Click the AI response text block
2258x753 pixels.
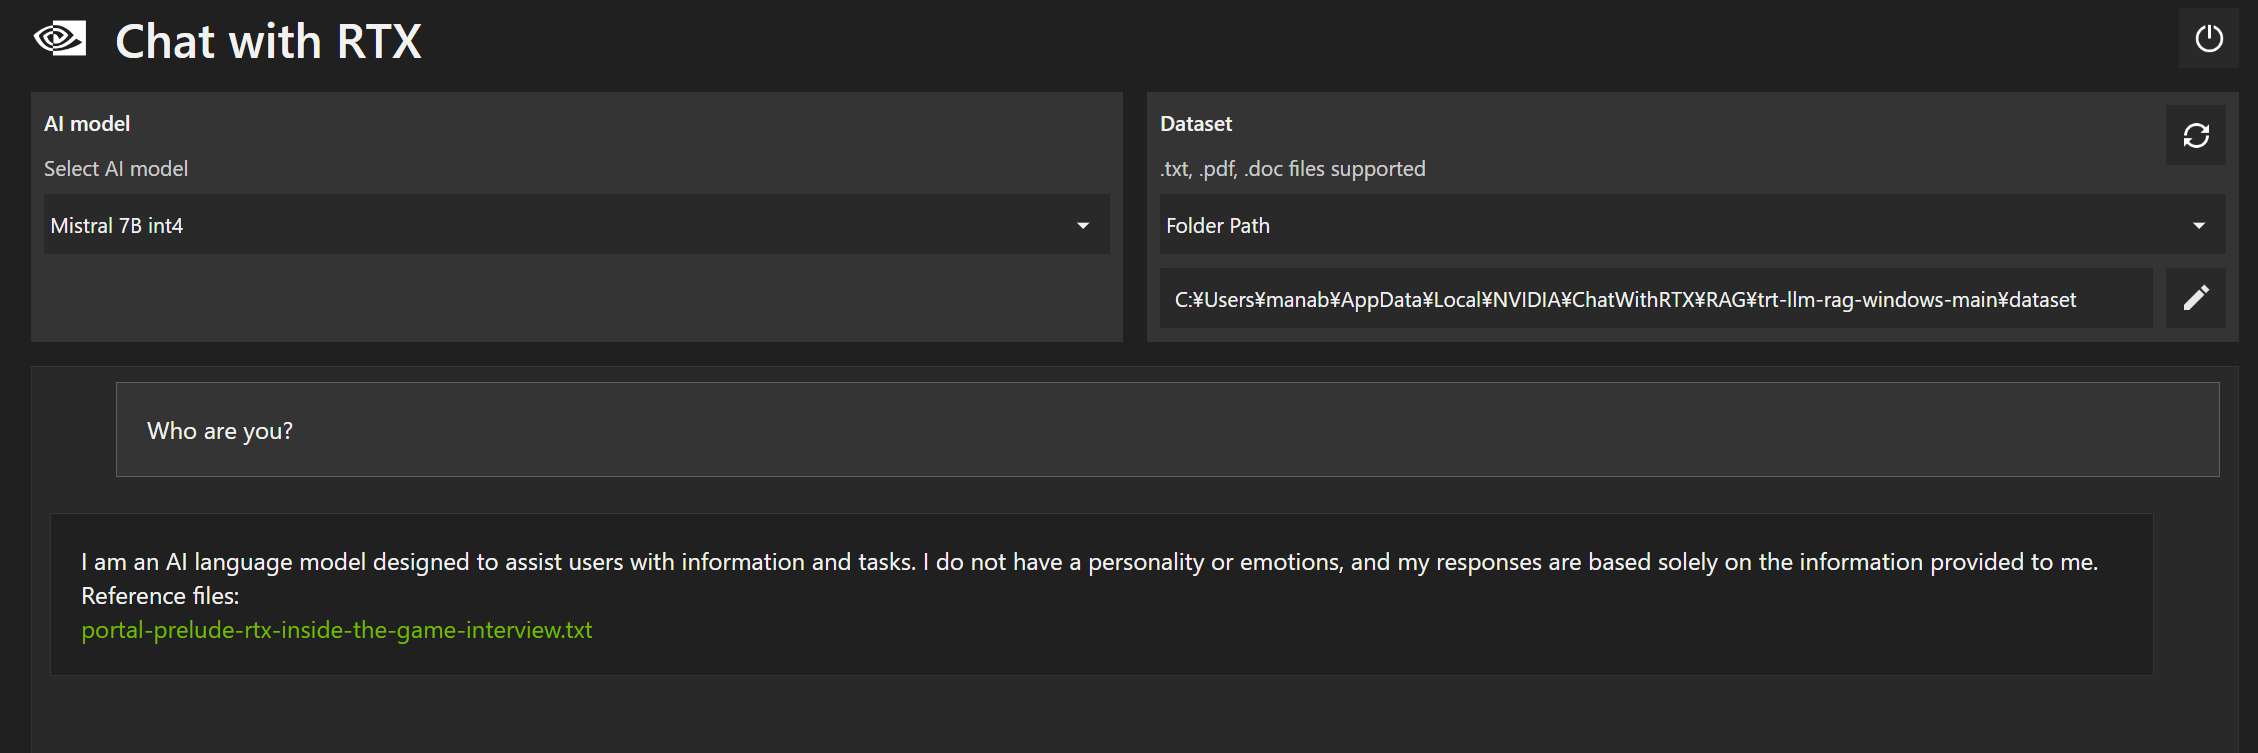pyautogui.click(x=1088, y=562)
